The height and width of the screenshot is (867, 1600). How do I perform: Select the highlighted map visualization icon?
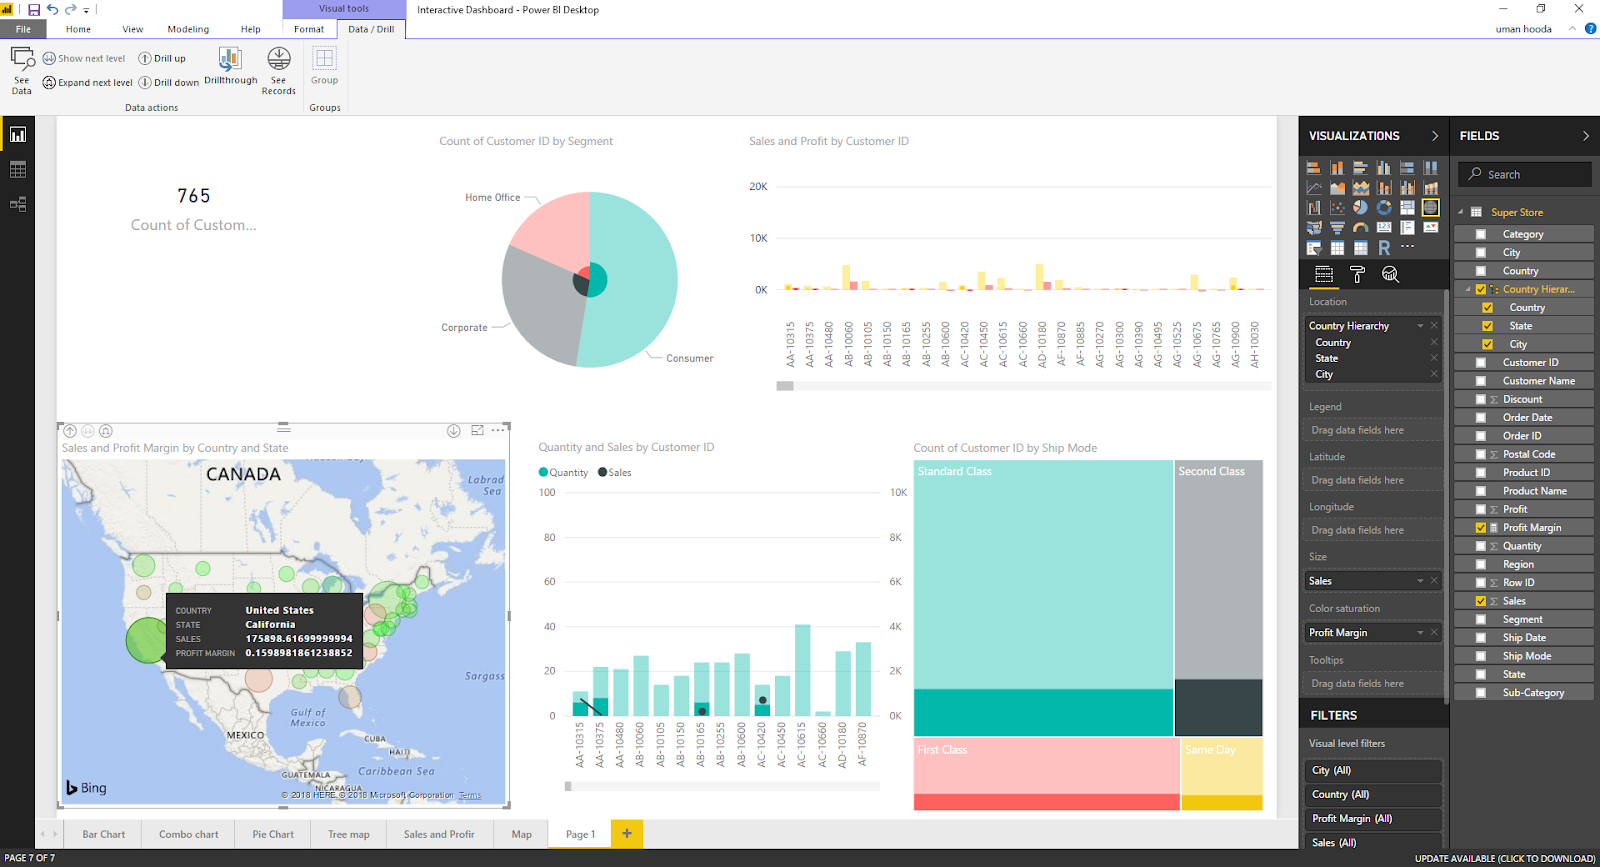click(x=1431, y=208)
